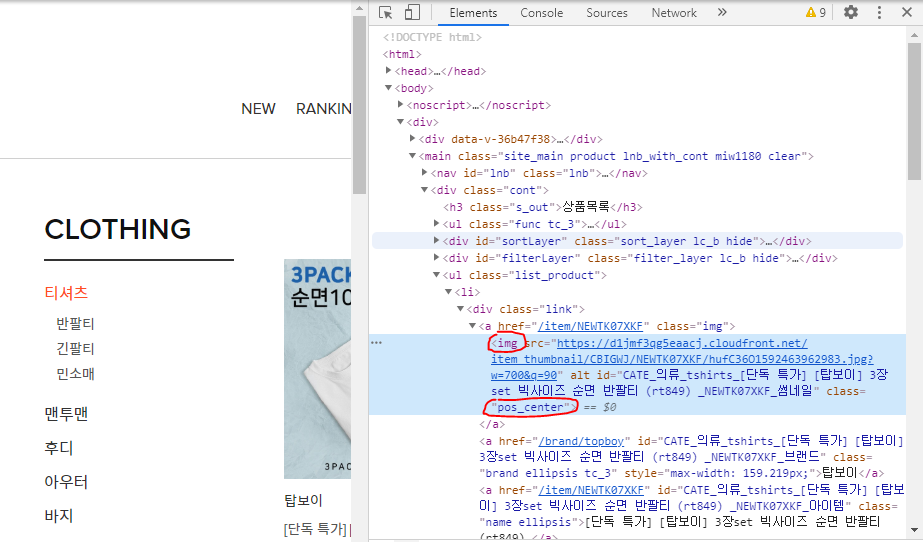Expand the noscript element node
This screenshot has width=923, height=542.
[400, 105]
